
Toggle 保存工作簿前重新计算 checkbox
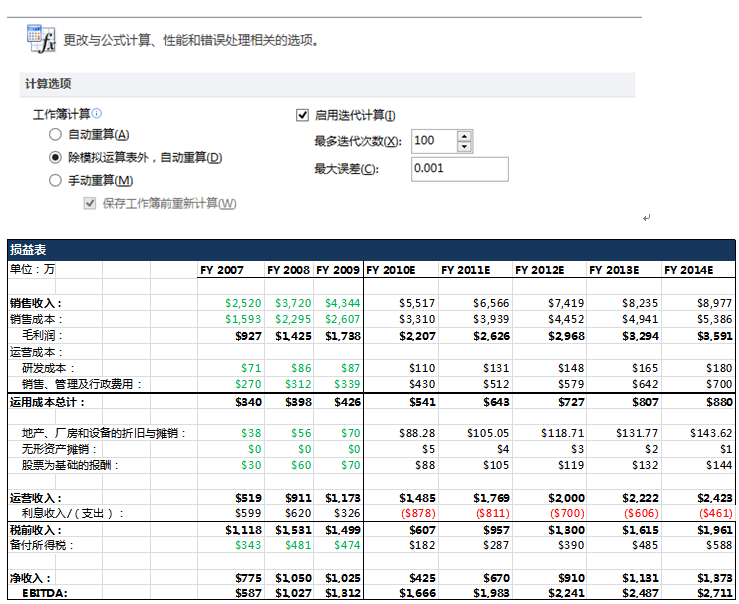pos(91,204)
